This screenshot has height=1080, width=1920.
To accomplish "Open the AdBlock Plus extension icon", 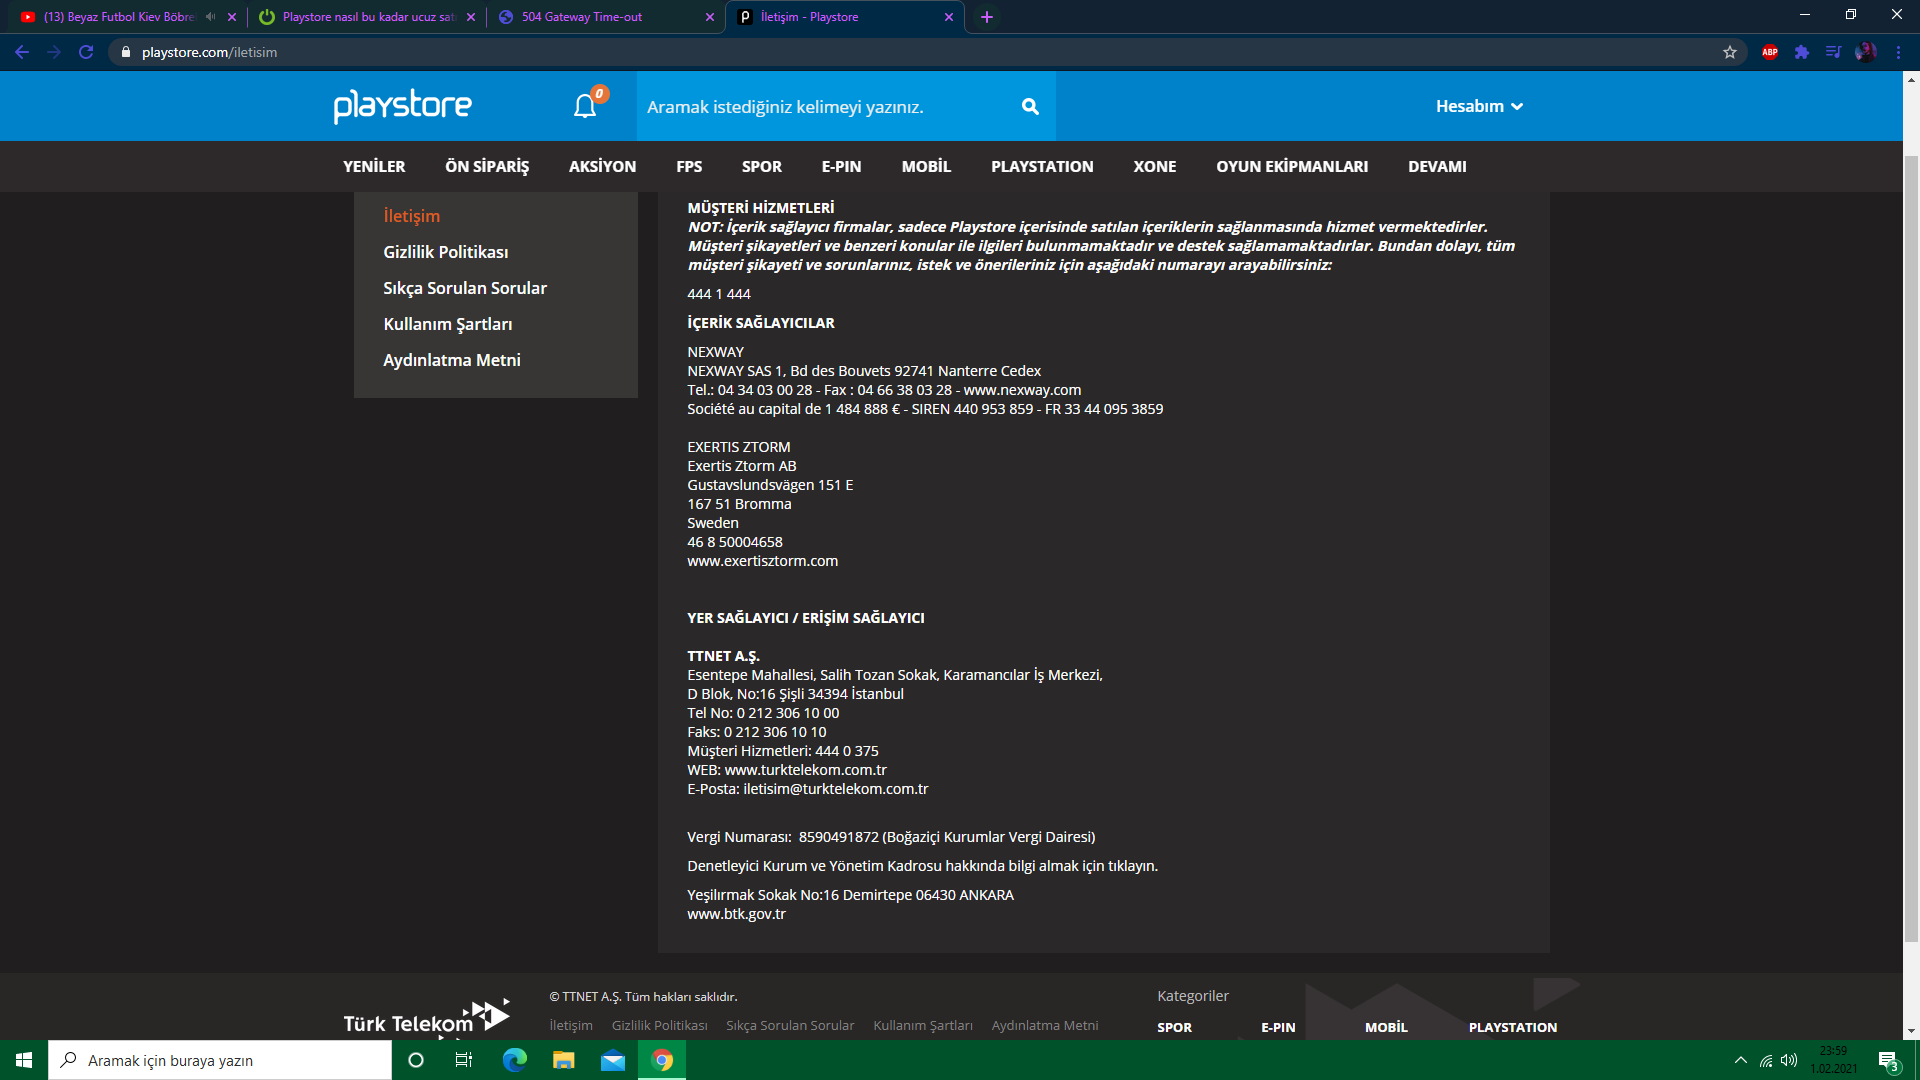I will click(1770, 52).
